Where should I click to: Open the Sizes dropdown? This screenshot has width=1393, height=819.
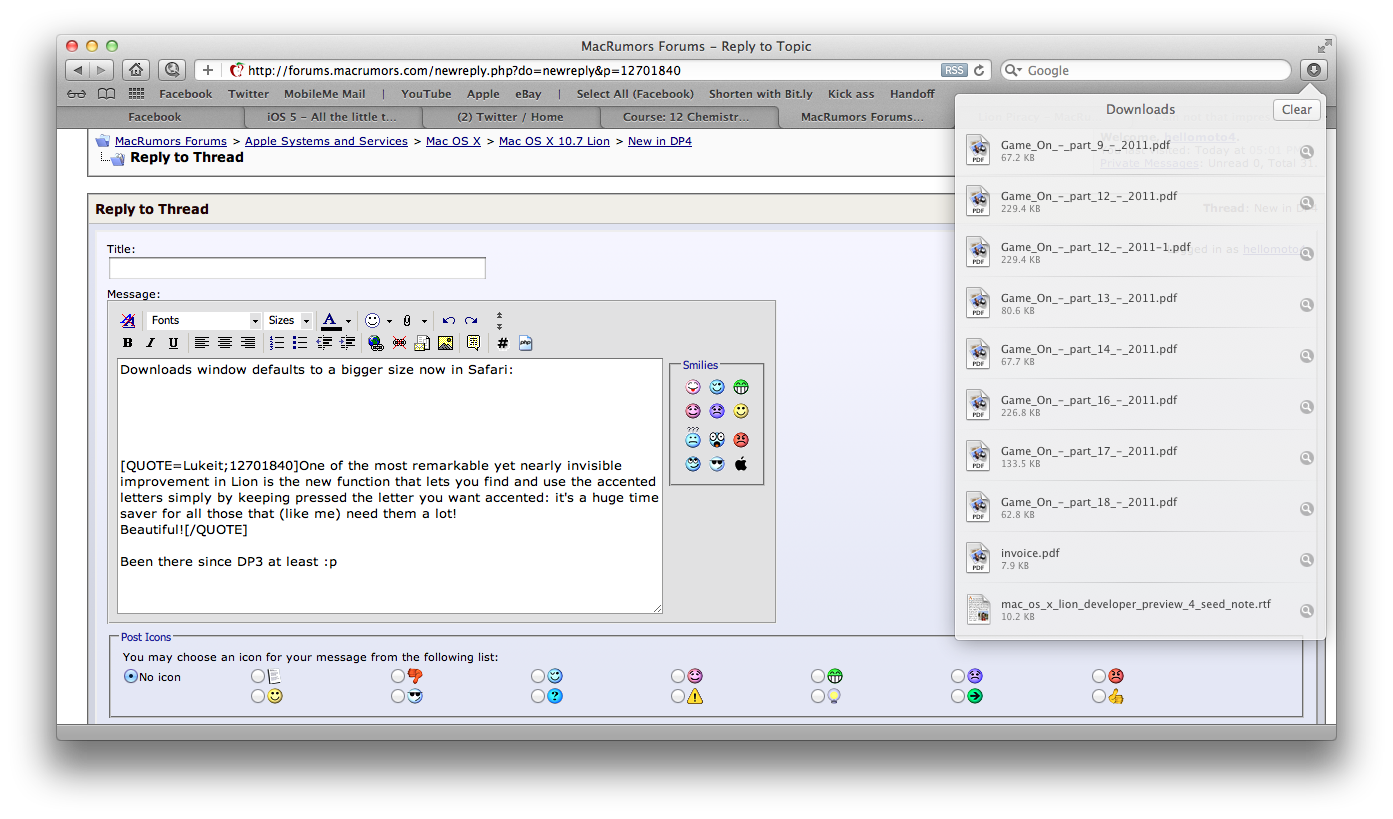[x=290, y=321]
